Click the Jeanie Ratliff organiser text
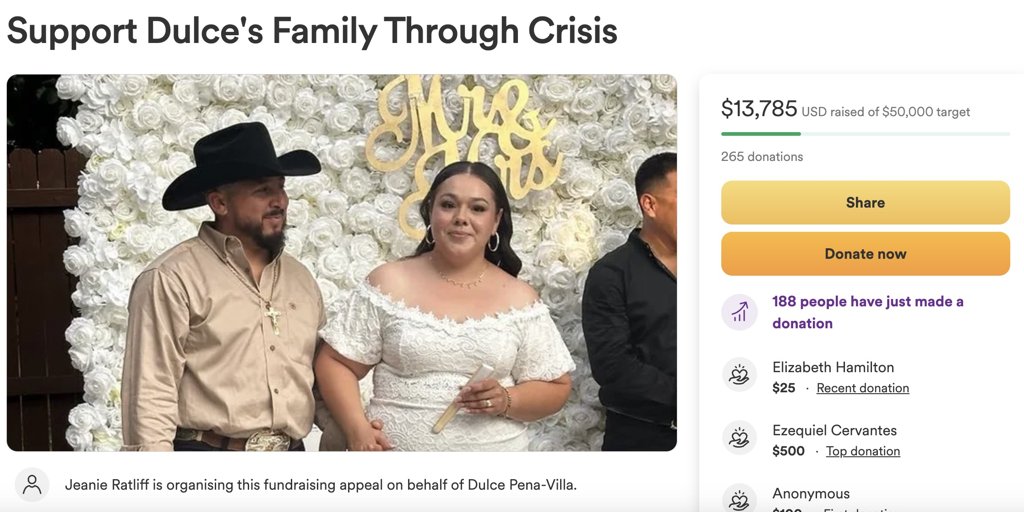Viewport: 1024px width, 512px height. point(320,485)
